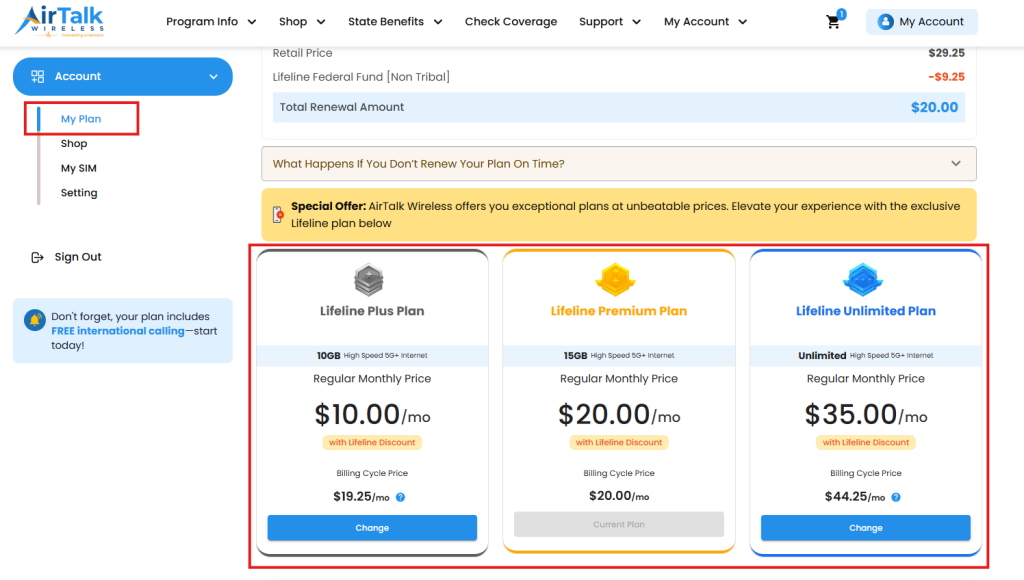The width and height of the screenshot is (1024, 580).
Task: Open Setting in the sidebar
Action: [x=79, y=193]
